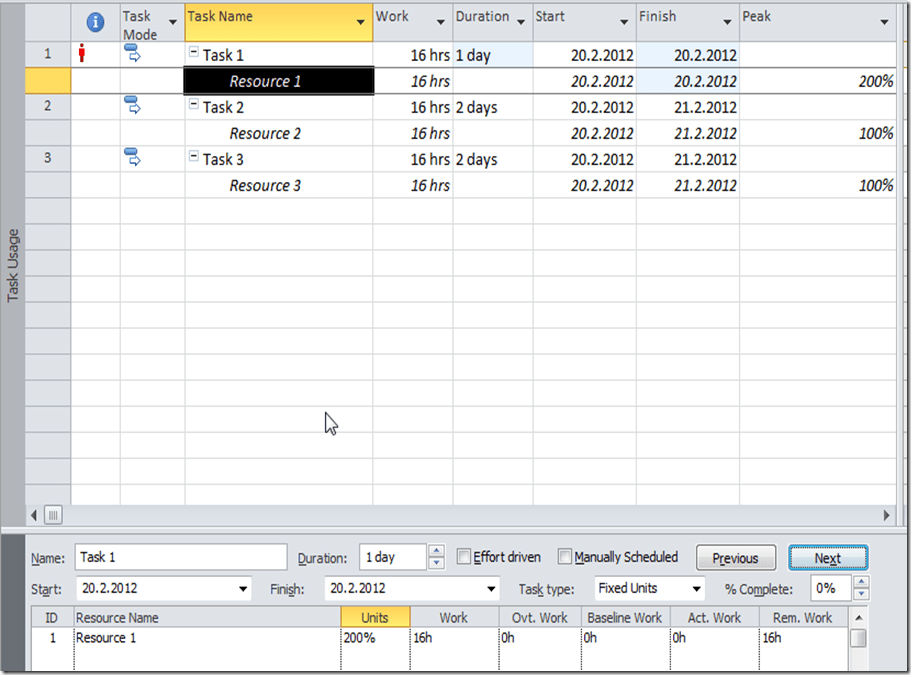The image size is (911, 675).
Task: Click the blue info indicator column header icon
Action: (96, 22)
